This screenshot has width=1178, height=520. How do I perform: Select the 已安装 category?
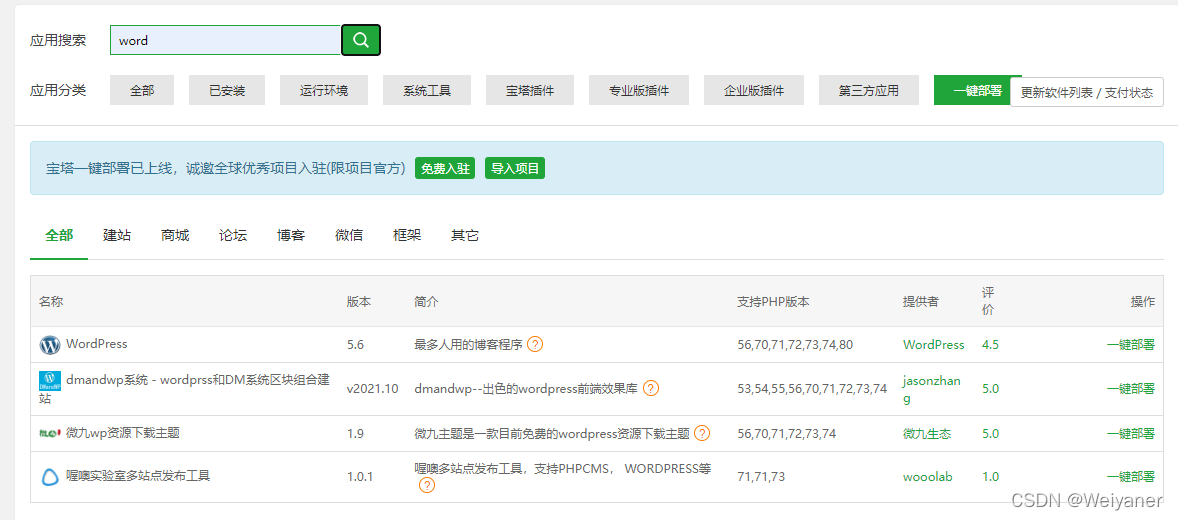click(227, 90)
